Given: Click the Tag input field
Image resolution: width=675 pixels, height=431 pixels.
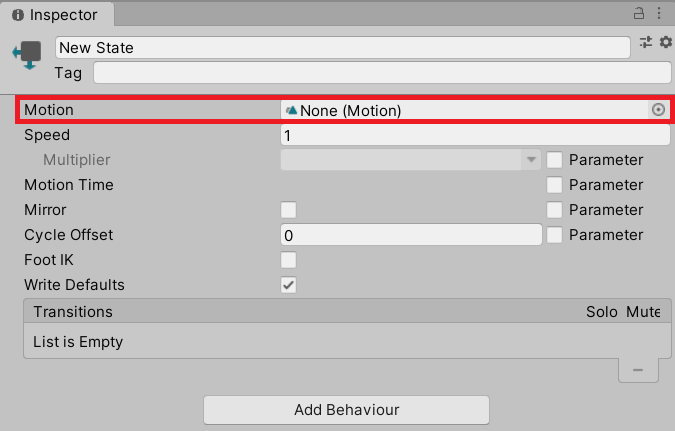Looking at the screenshot, I should click(381, 73).
